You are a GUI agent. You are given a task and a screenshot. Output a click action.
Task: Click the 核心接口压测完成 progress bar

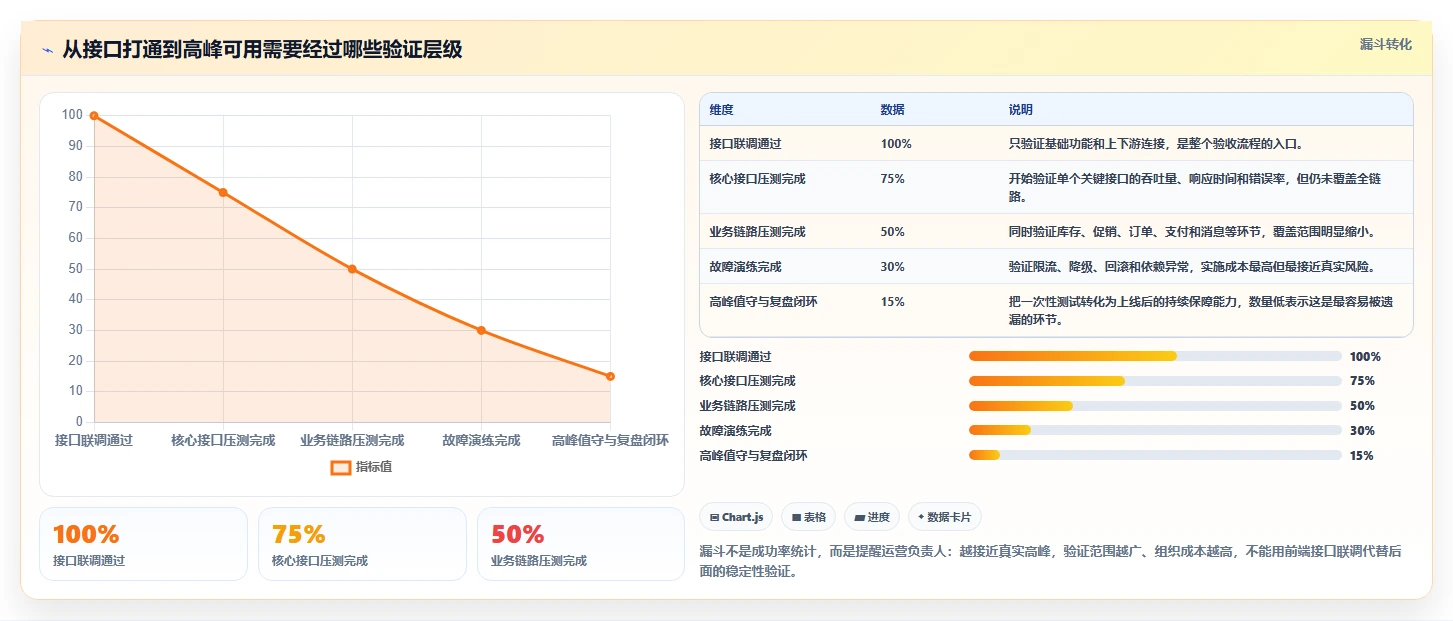tap(1155, 381)
